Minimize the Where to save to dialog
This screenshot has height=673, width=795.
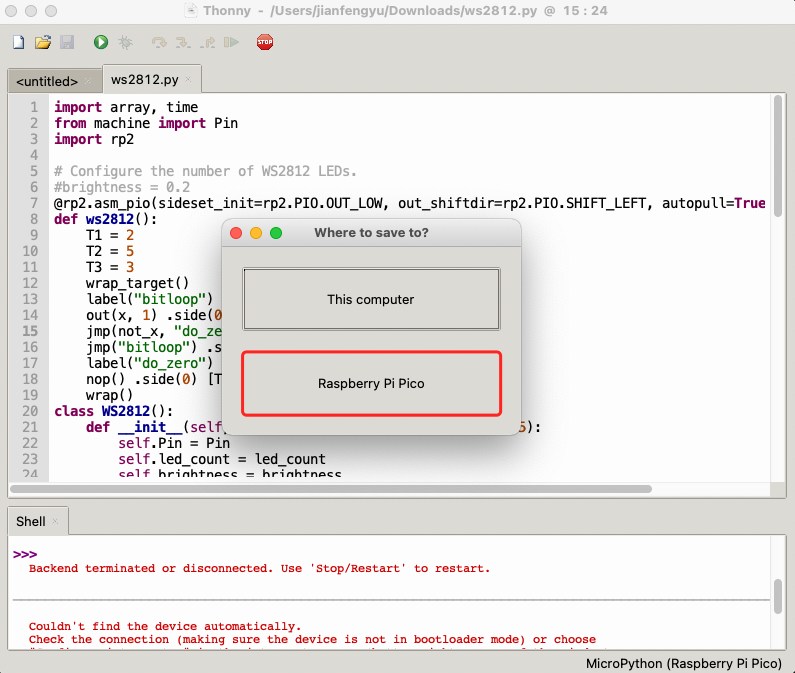pyautogui.click(x=256, y=233)
